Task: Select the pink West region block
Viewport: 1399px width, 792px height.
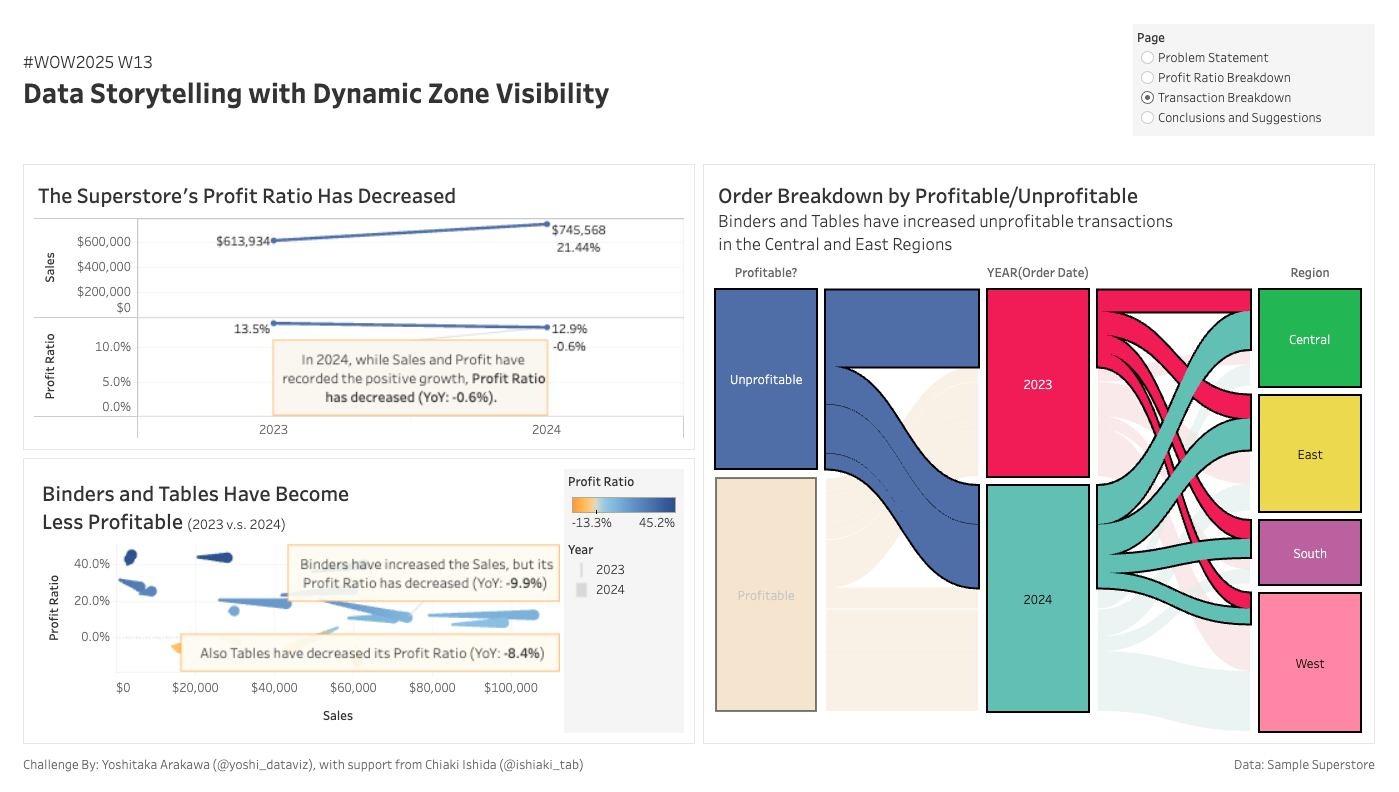Action: 1309,663
